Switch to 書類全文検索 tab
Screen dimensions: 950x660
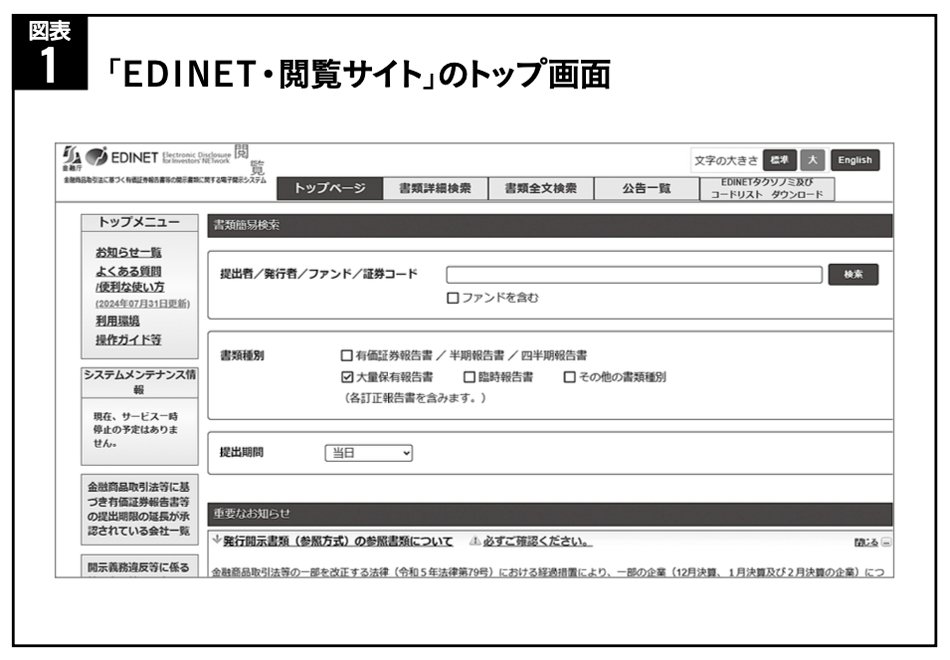pyautogui.click(x=540, y=188)
